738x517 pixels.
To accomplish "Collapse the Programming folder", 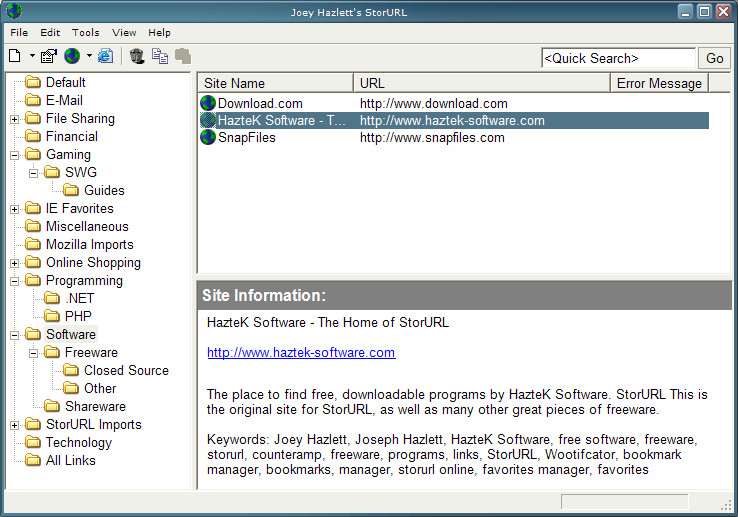I will point(15,281).
